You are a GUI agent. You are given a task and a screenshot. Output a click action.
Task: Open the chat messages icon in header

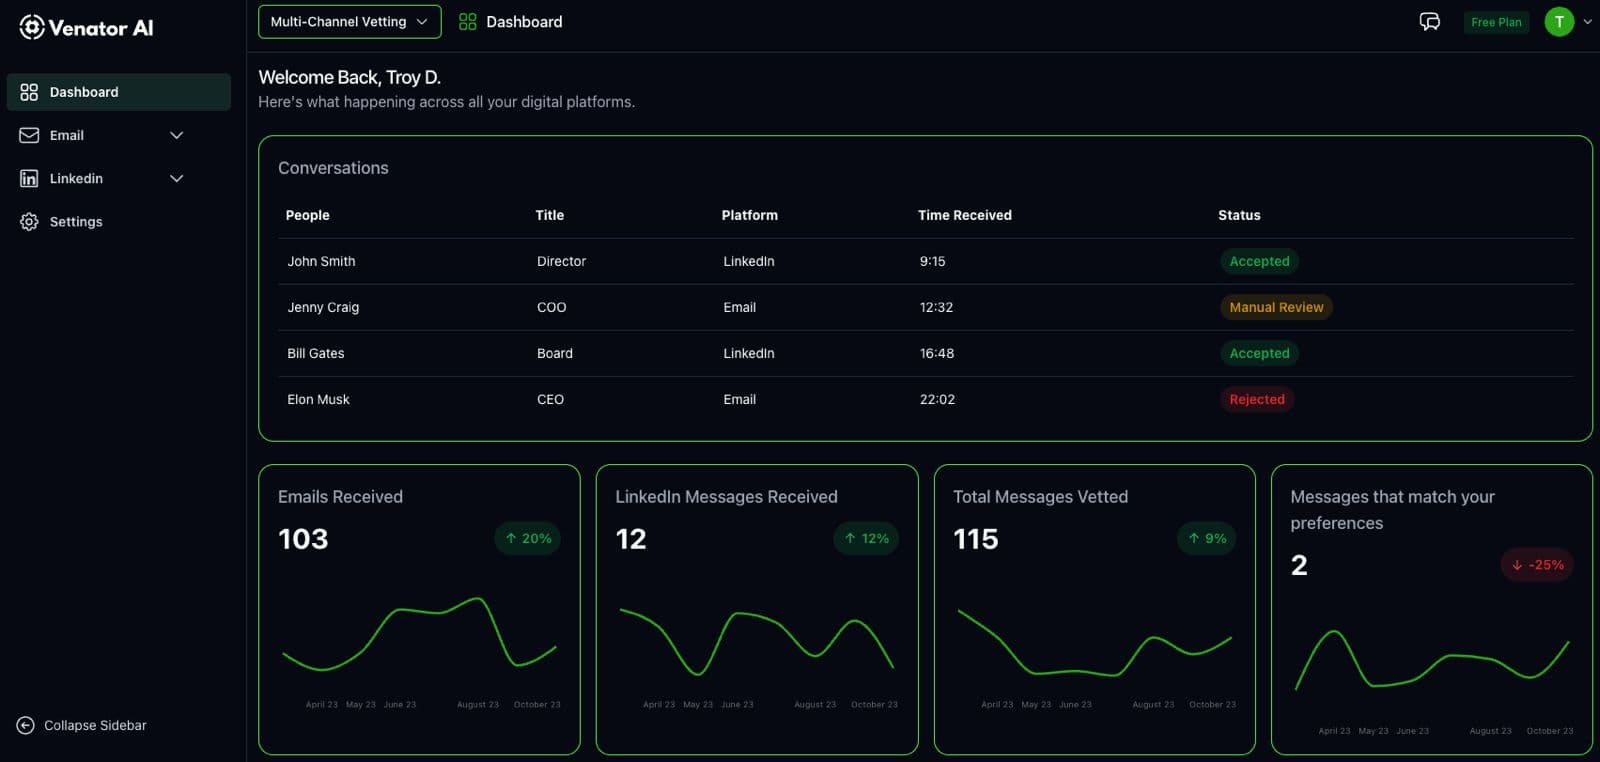(x=1429, y=22)
